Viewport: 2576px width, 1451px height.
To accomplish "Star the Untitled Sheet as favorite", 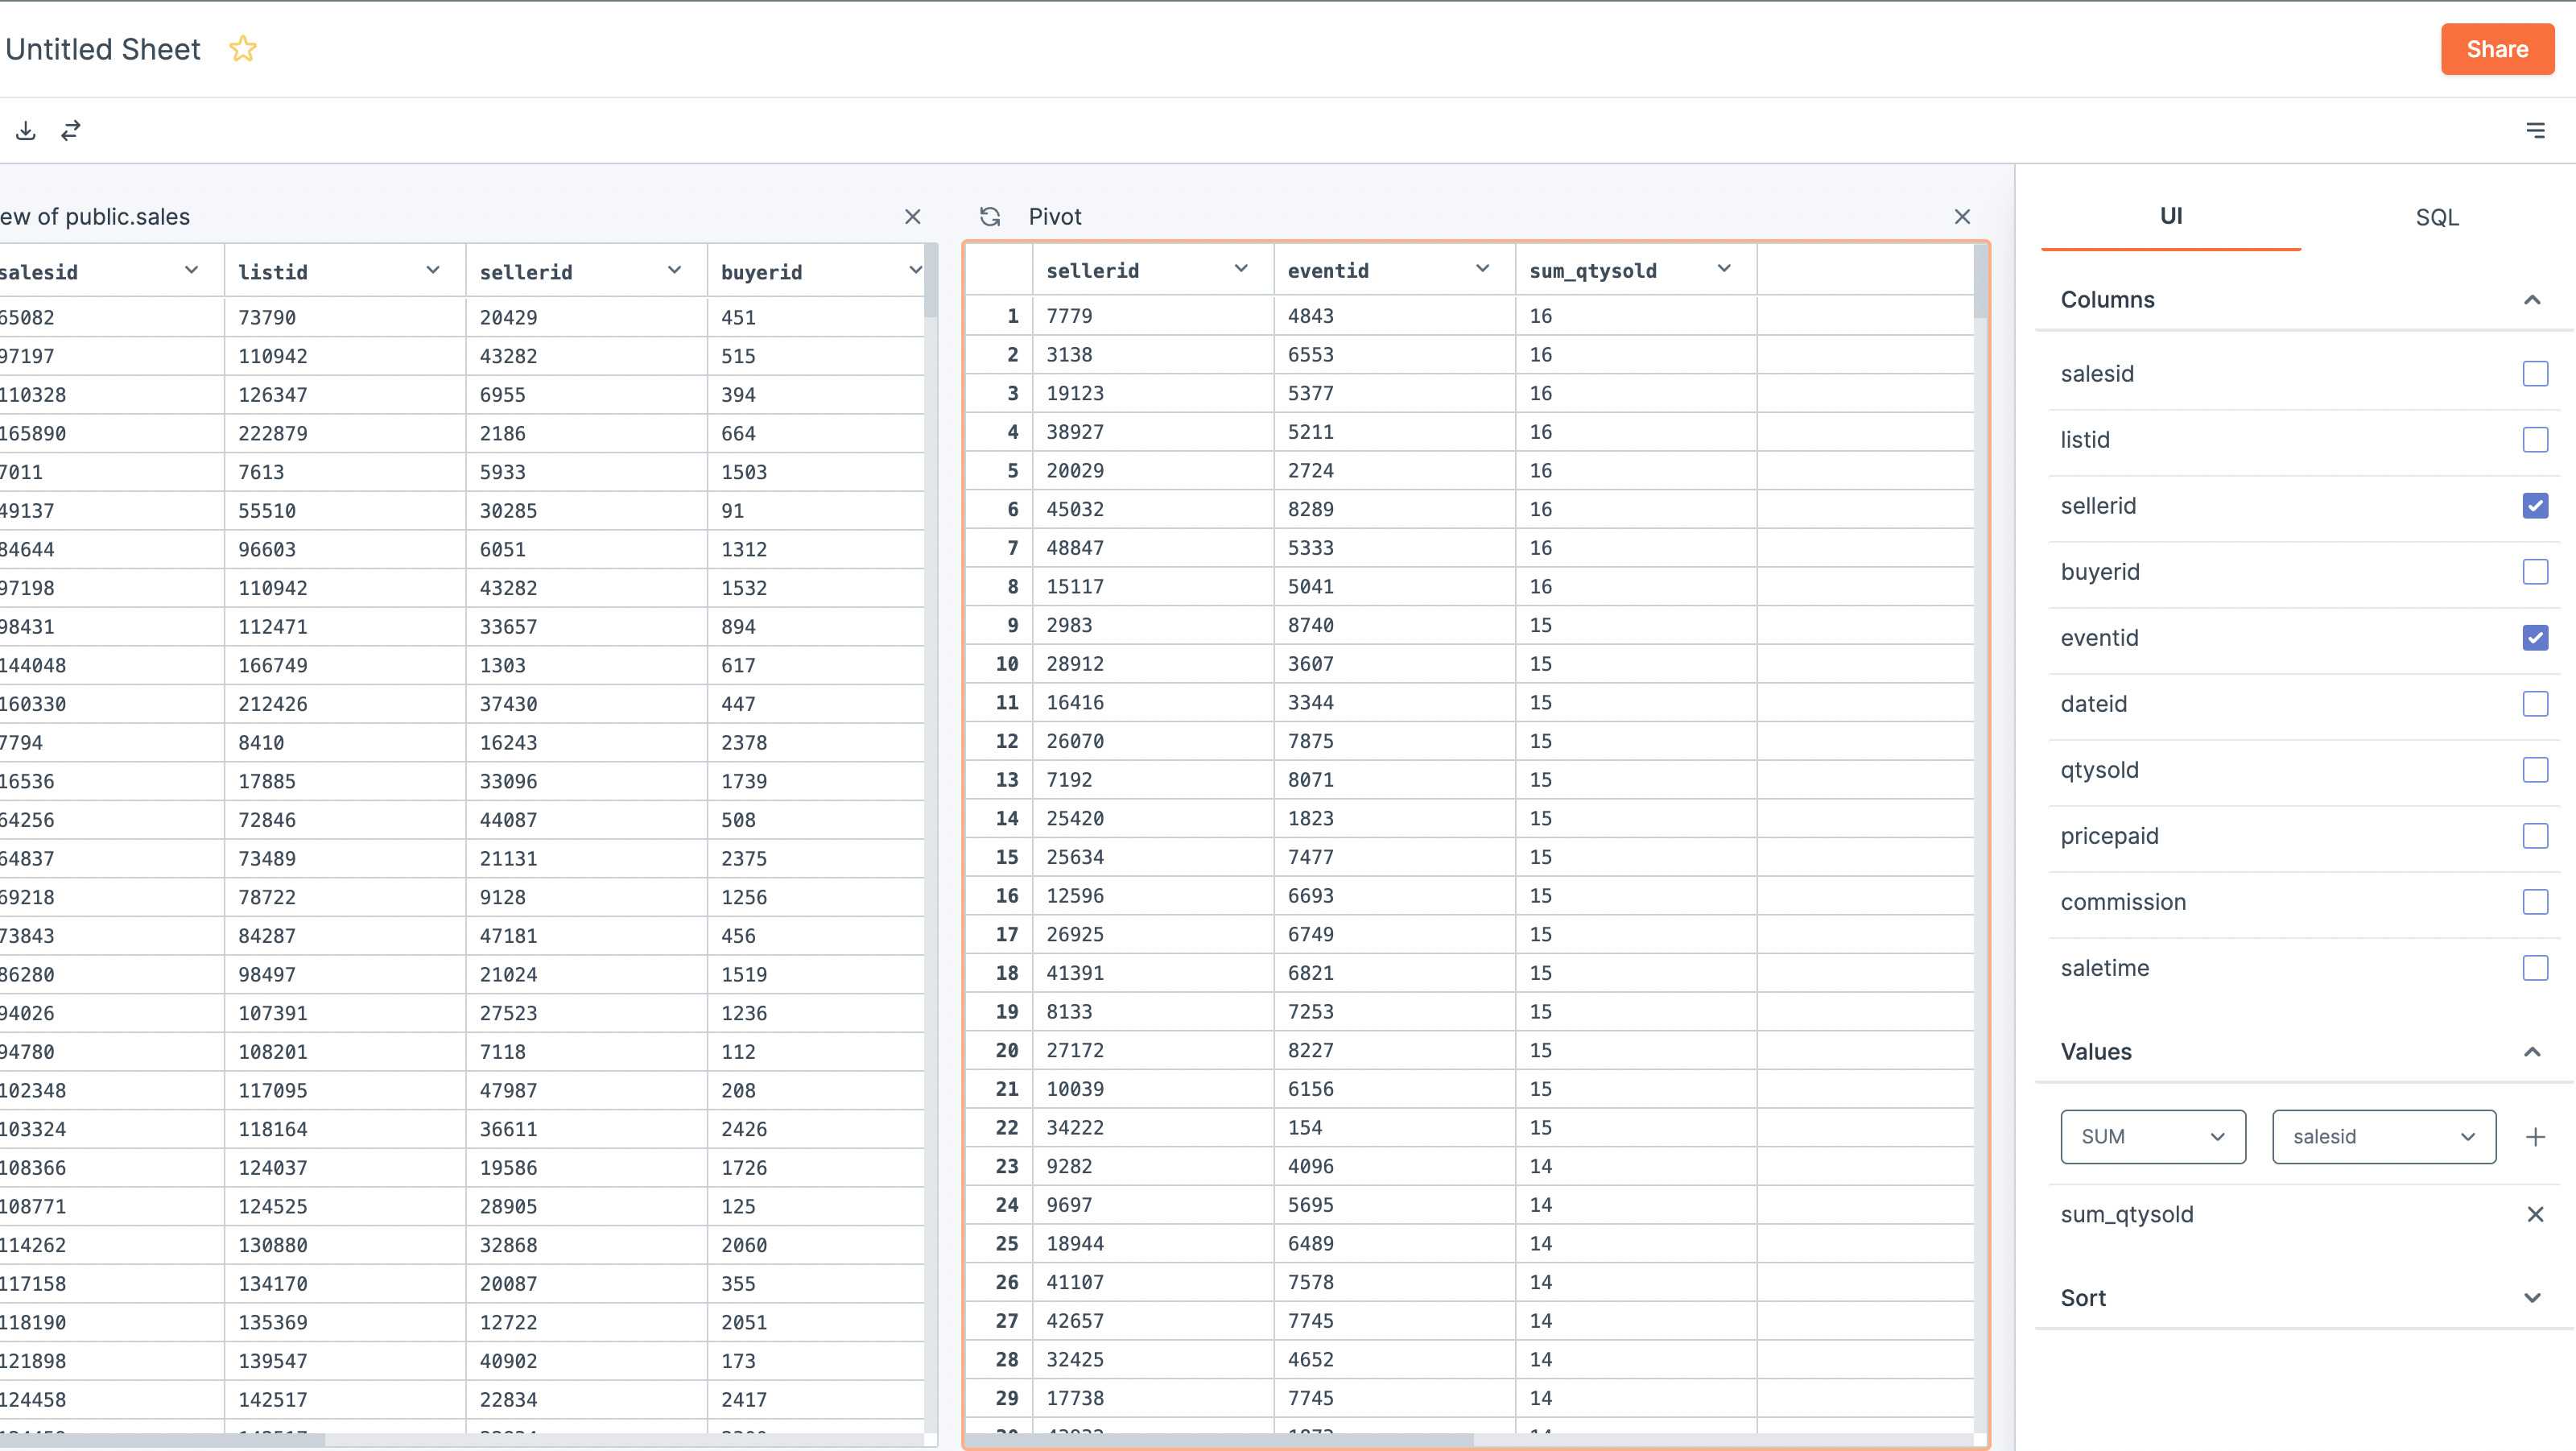I will tap(243, 49).
